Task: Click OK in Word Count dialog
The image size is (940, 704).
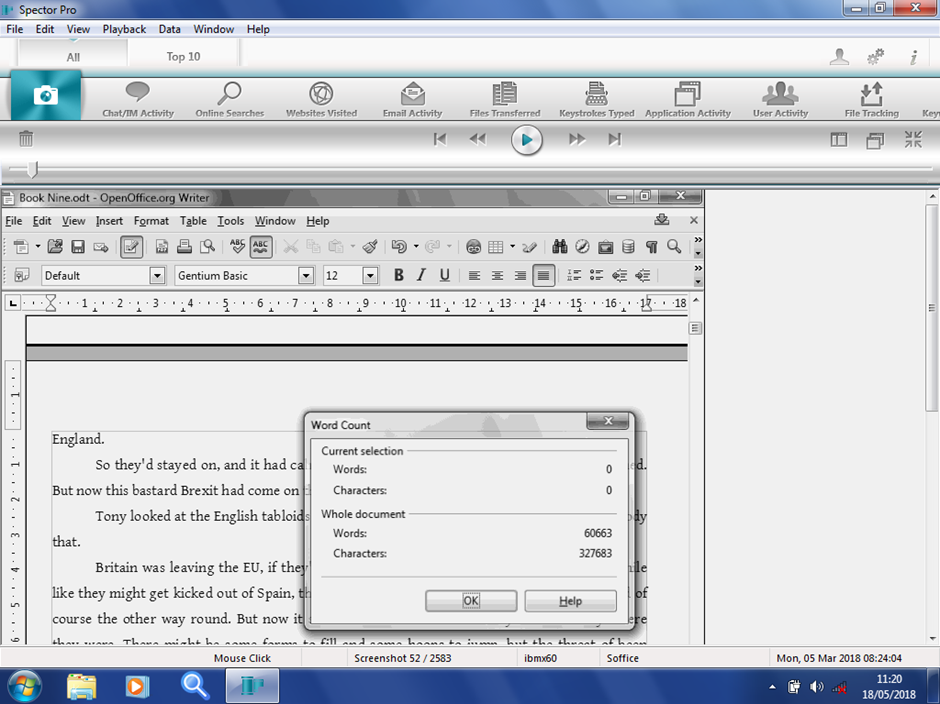Action: click(x=471, y=601)
